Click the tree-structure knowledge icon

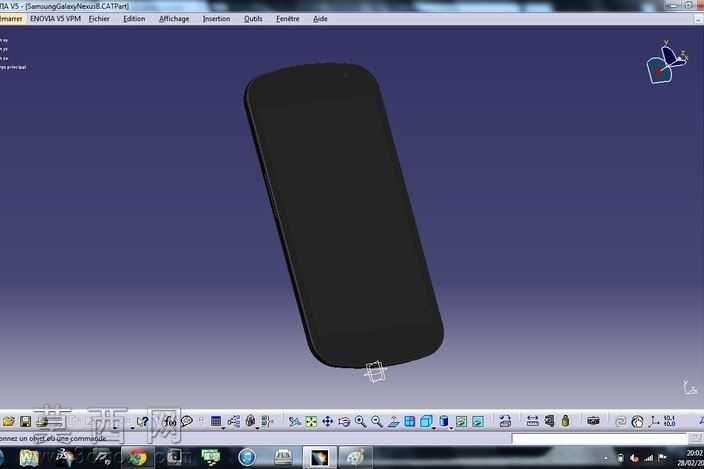coord(233,421)
